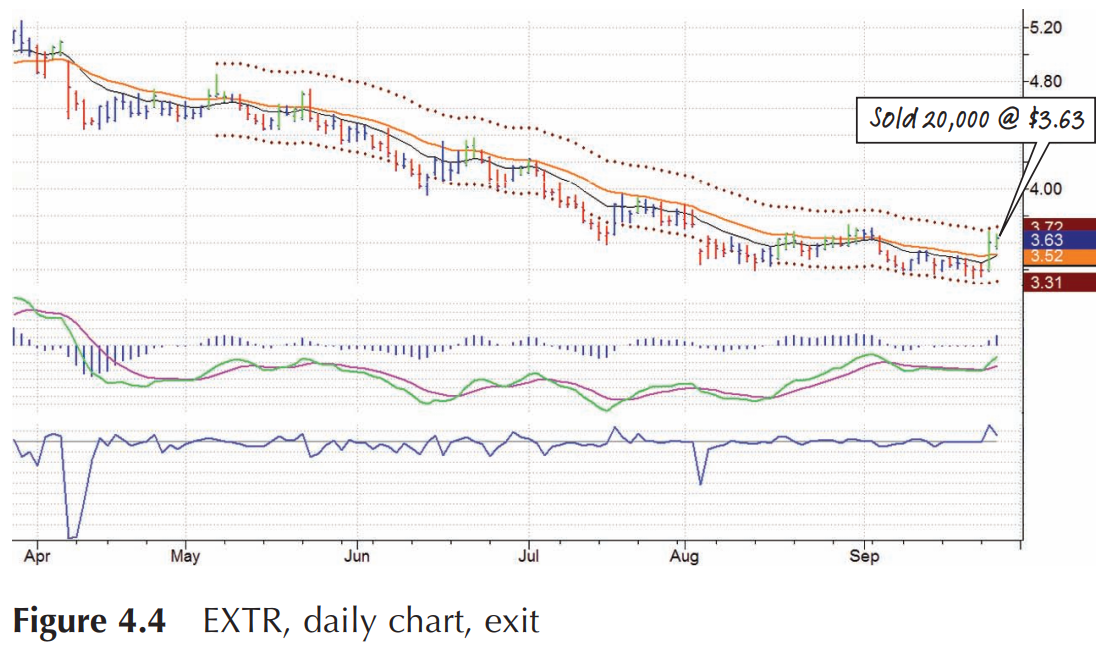1096x647 pixels.
Task: Click the 4.80 price axis label
Action: point(1046,82)
